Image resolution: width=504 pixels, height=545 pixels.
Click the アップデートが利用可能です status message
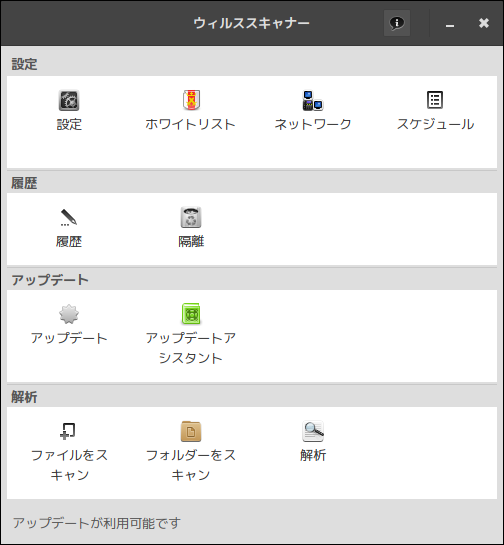coord(97,523)
